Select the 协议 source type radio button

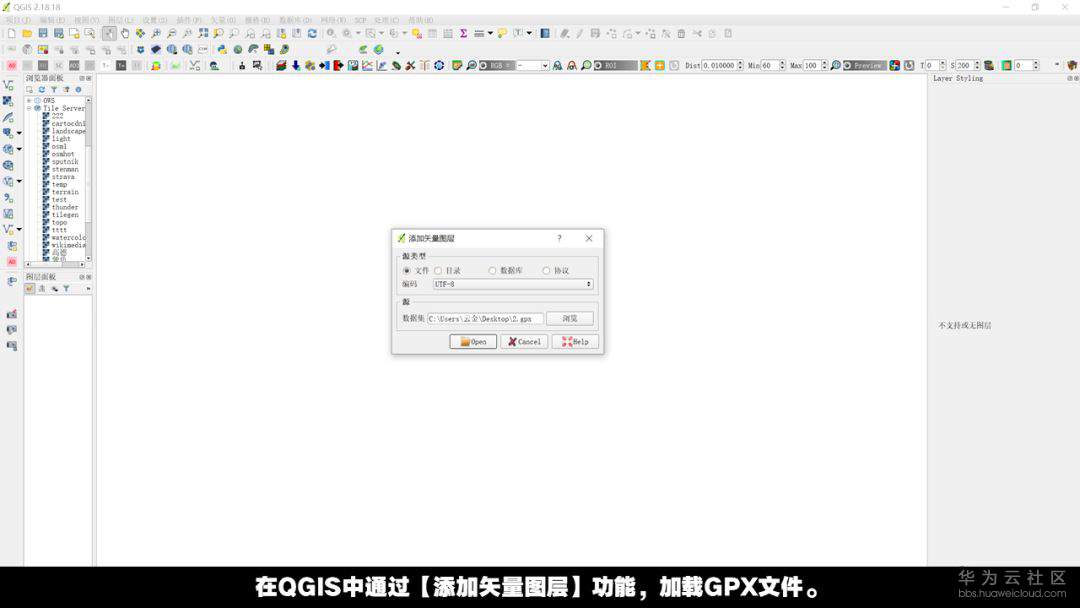[546, 271]
